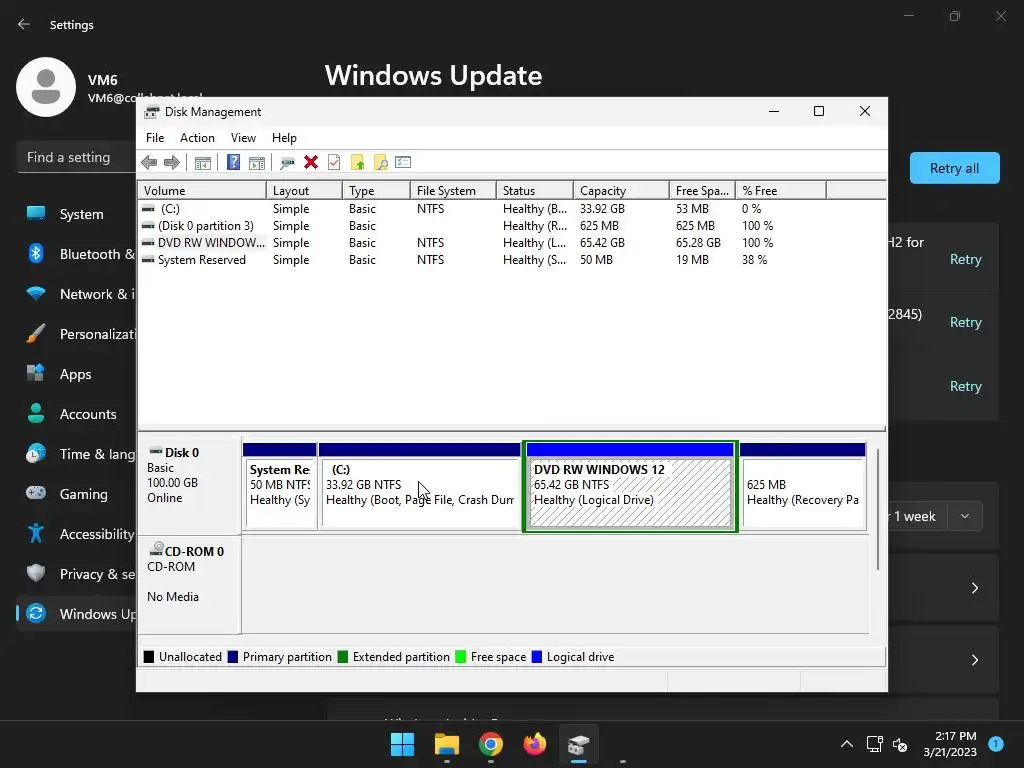Open the Action menu
1024x768 pixels.
coord(197,138)
